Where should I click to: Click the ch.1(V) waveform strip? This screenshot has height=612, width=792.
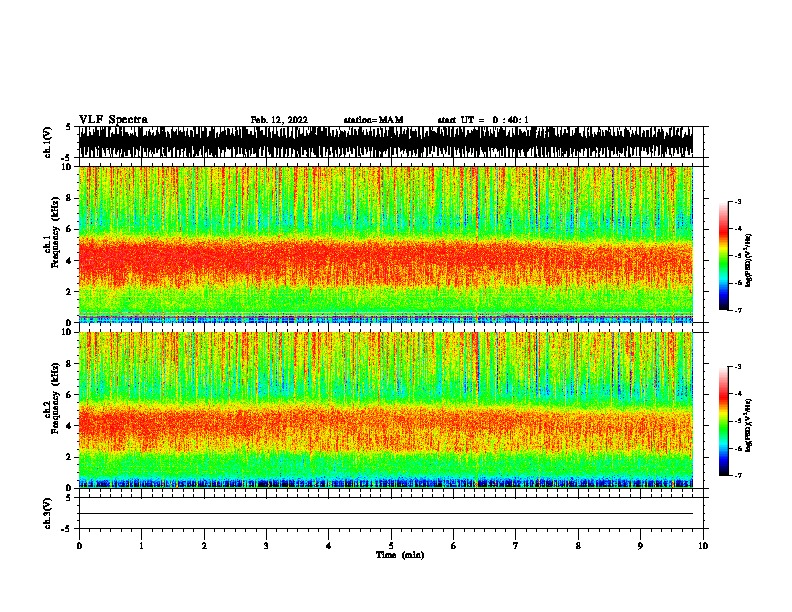tap(385, 142)
